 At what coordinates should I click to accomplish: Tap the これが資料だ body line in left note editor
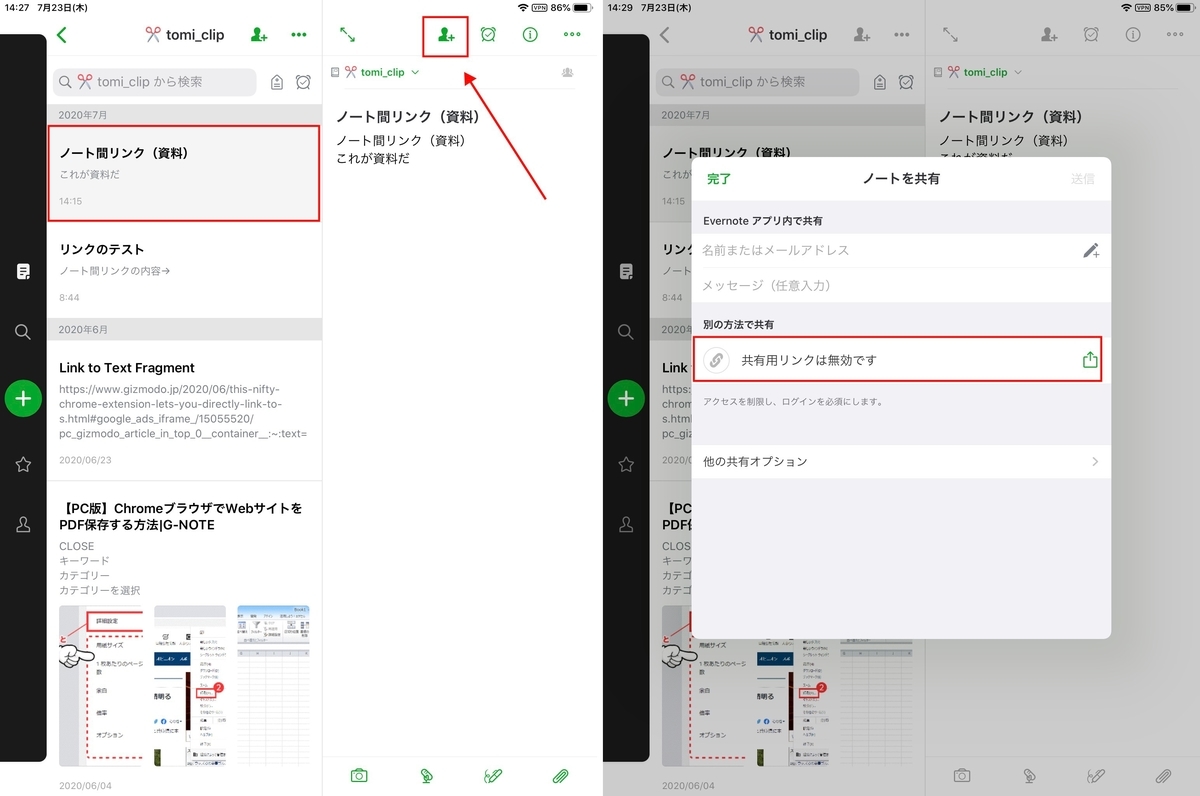pos(372,158)
